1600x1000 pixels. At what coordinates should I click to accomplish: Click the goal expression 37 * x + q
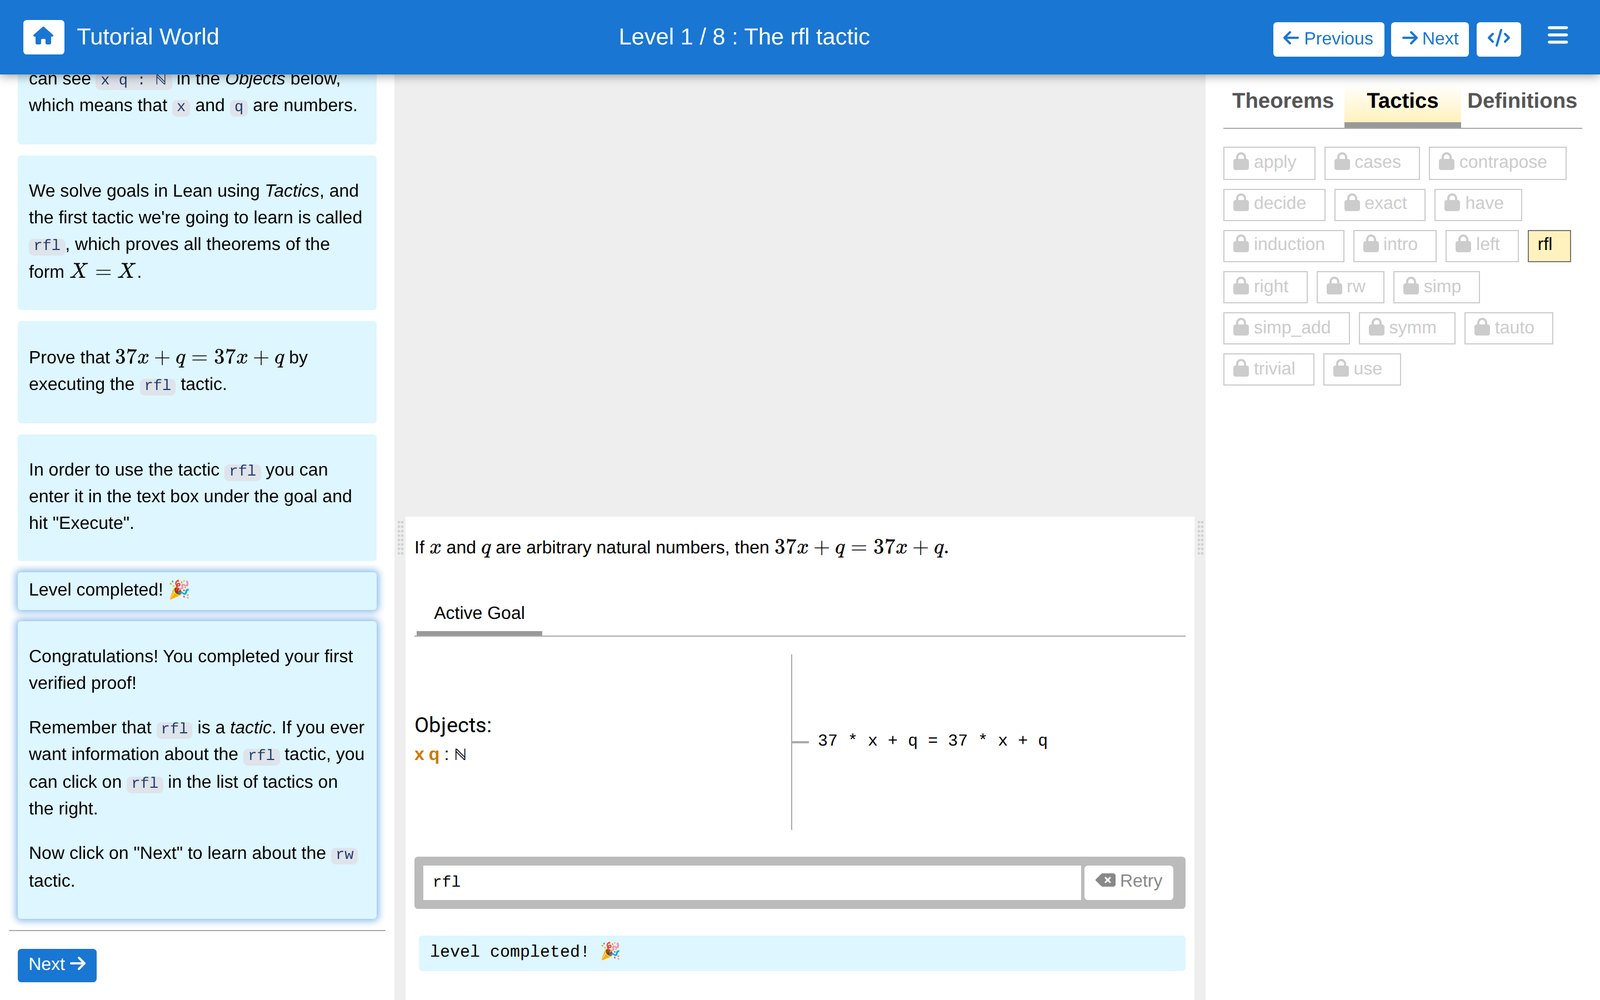coord(932,741)
